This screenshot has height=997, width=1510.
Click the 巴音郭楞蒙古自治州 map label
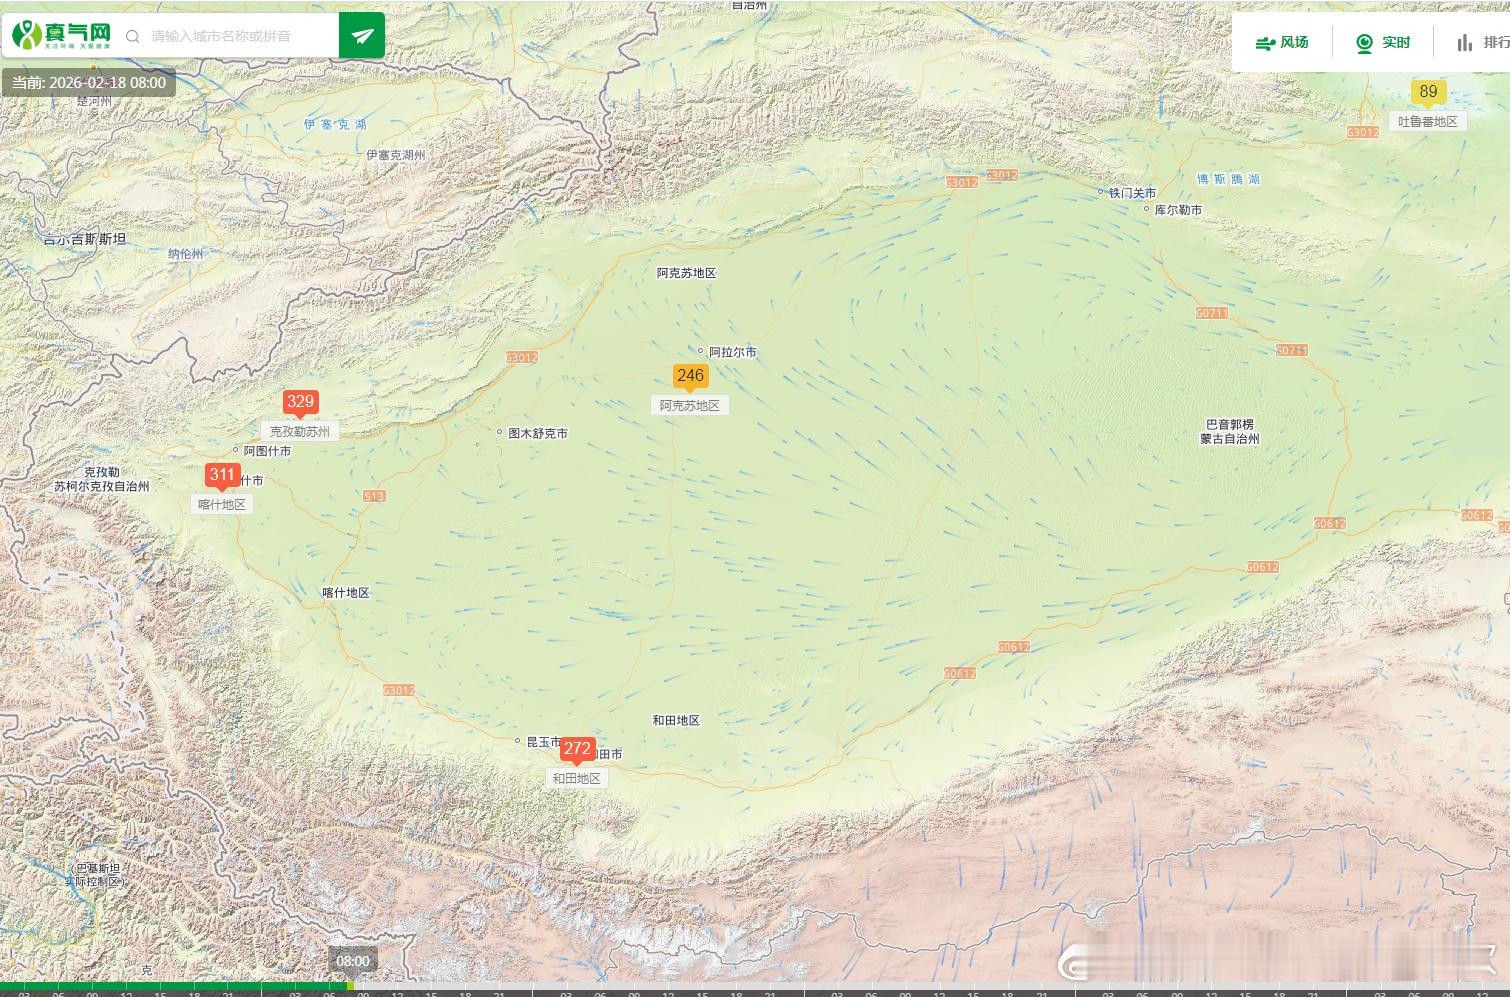point(1229,431)
